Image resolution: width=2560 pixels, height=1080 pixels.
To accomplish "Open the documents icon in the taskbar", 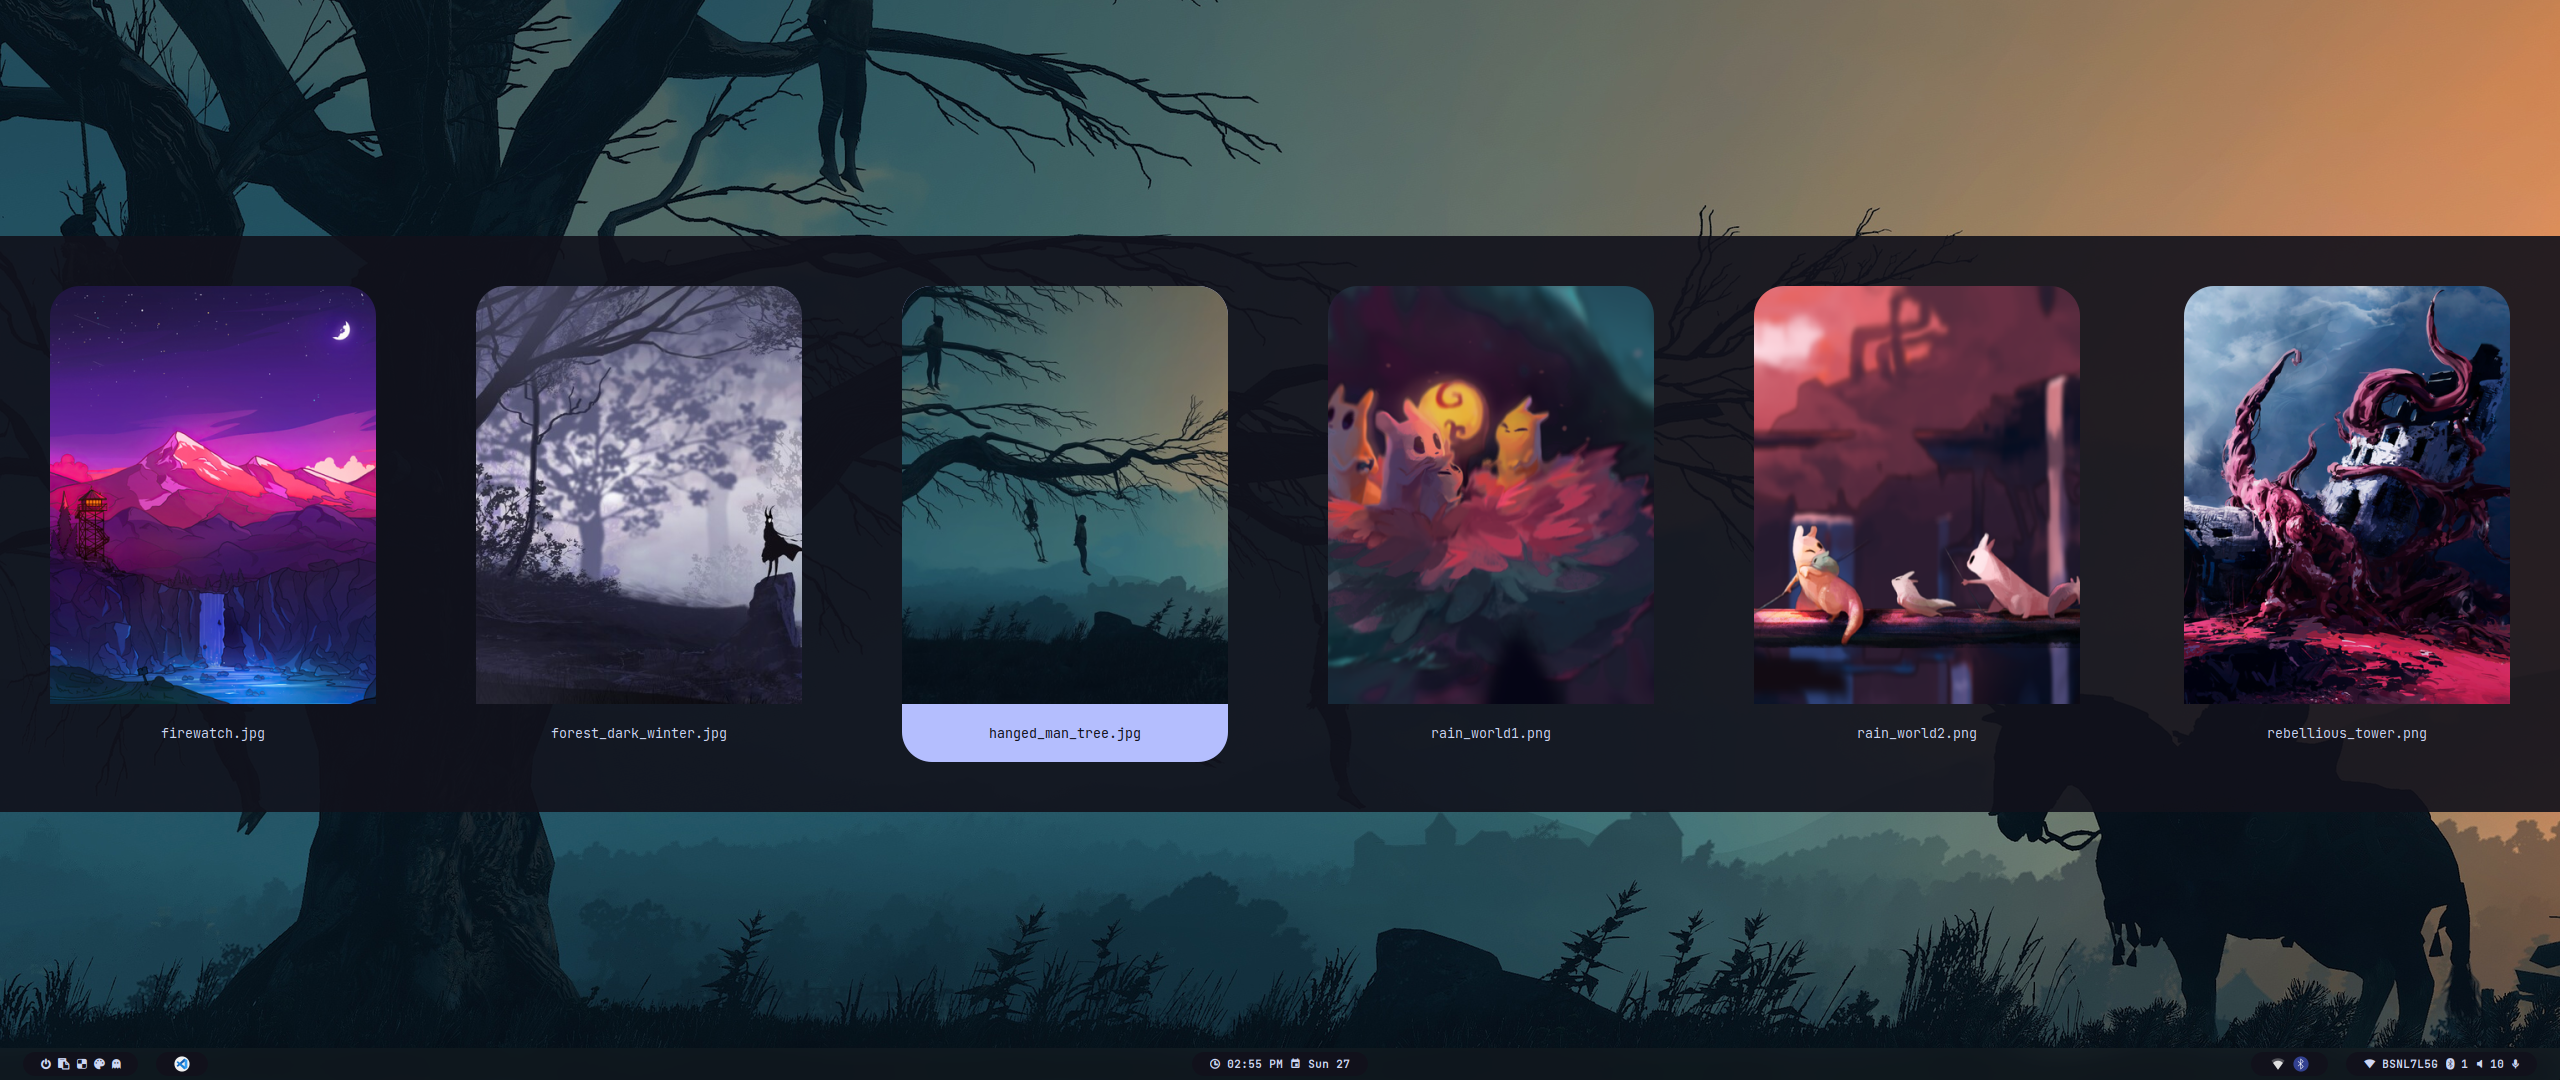I will pyautogui.click(x=63, y=1064).
